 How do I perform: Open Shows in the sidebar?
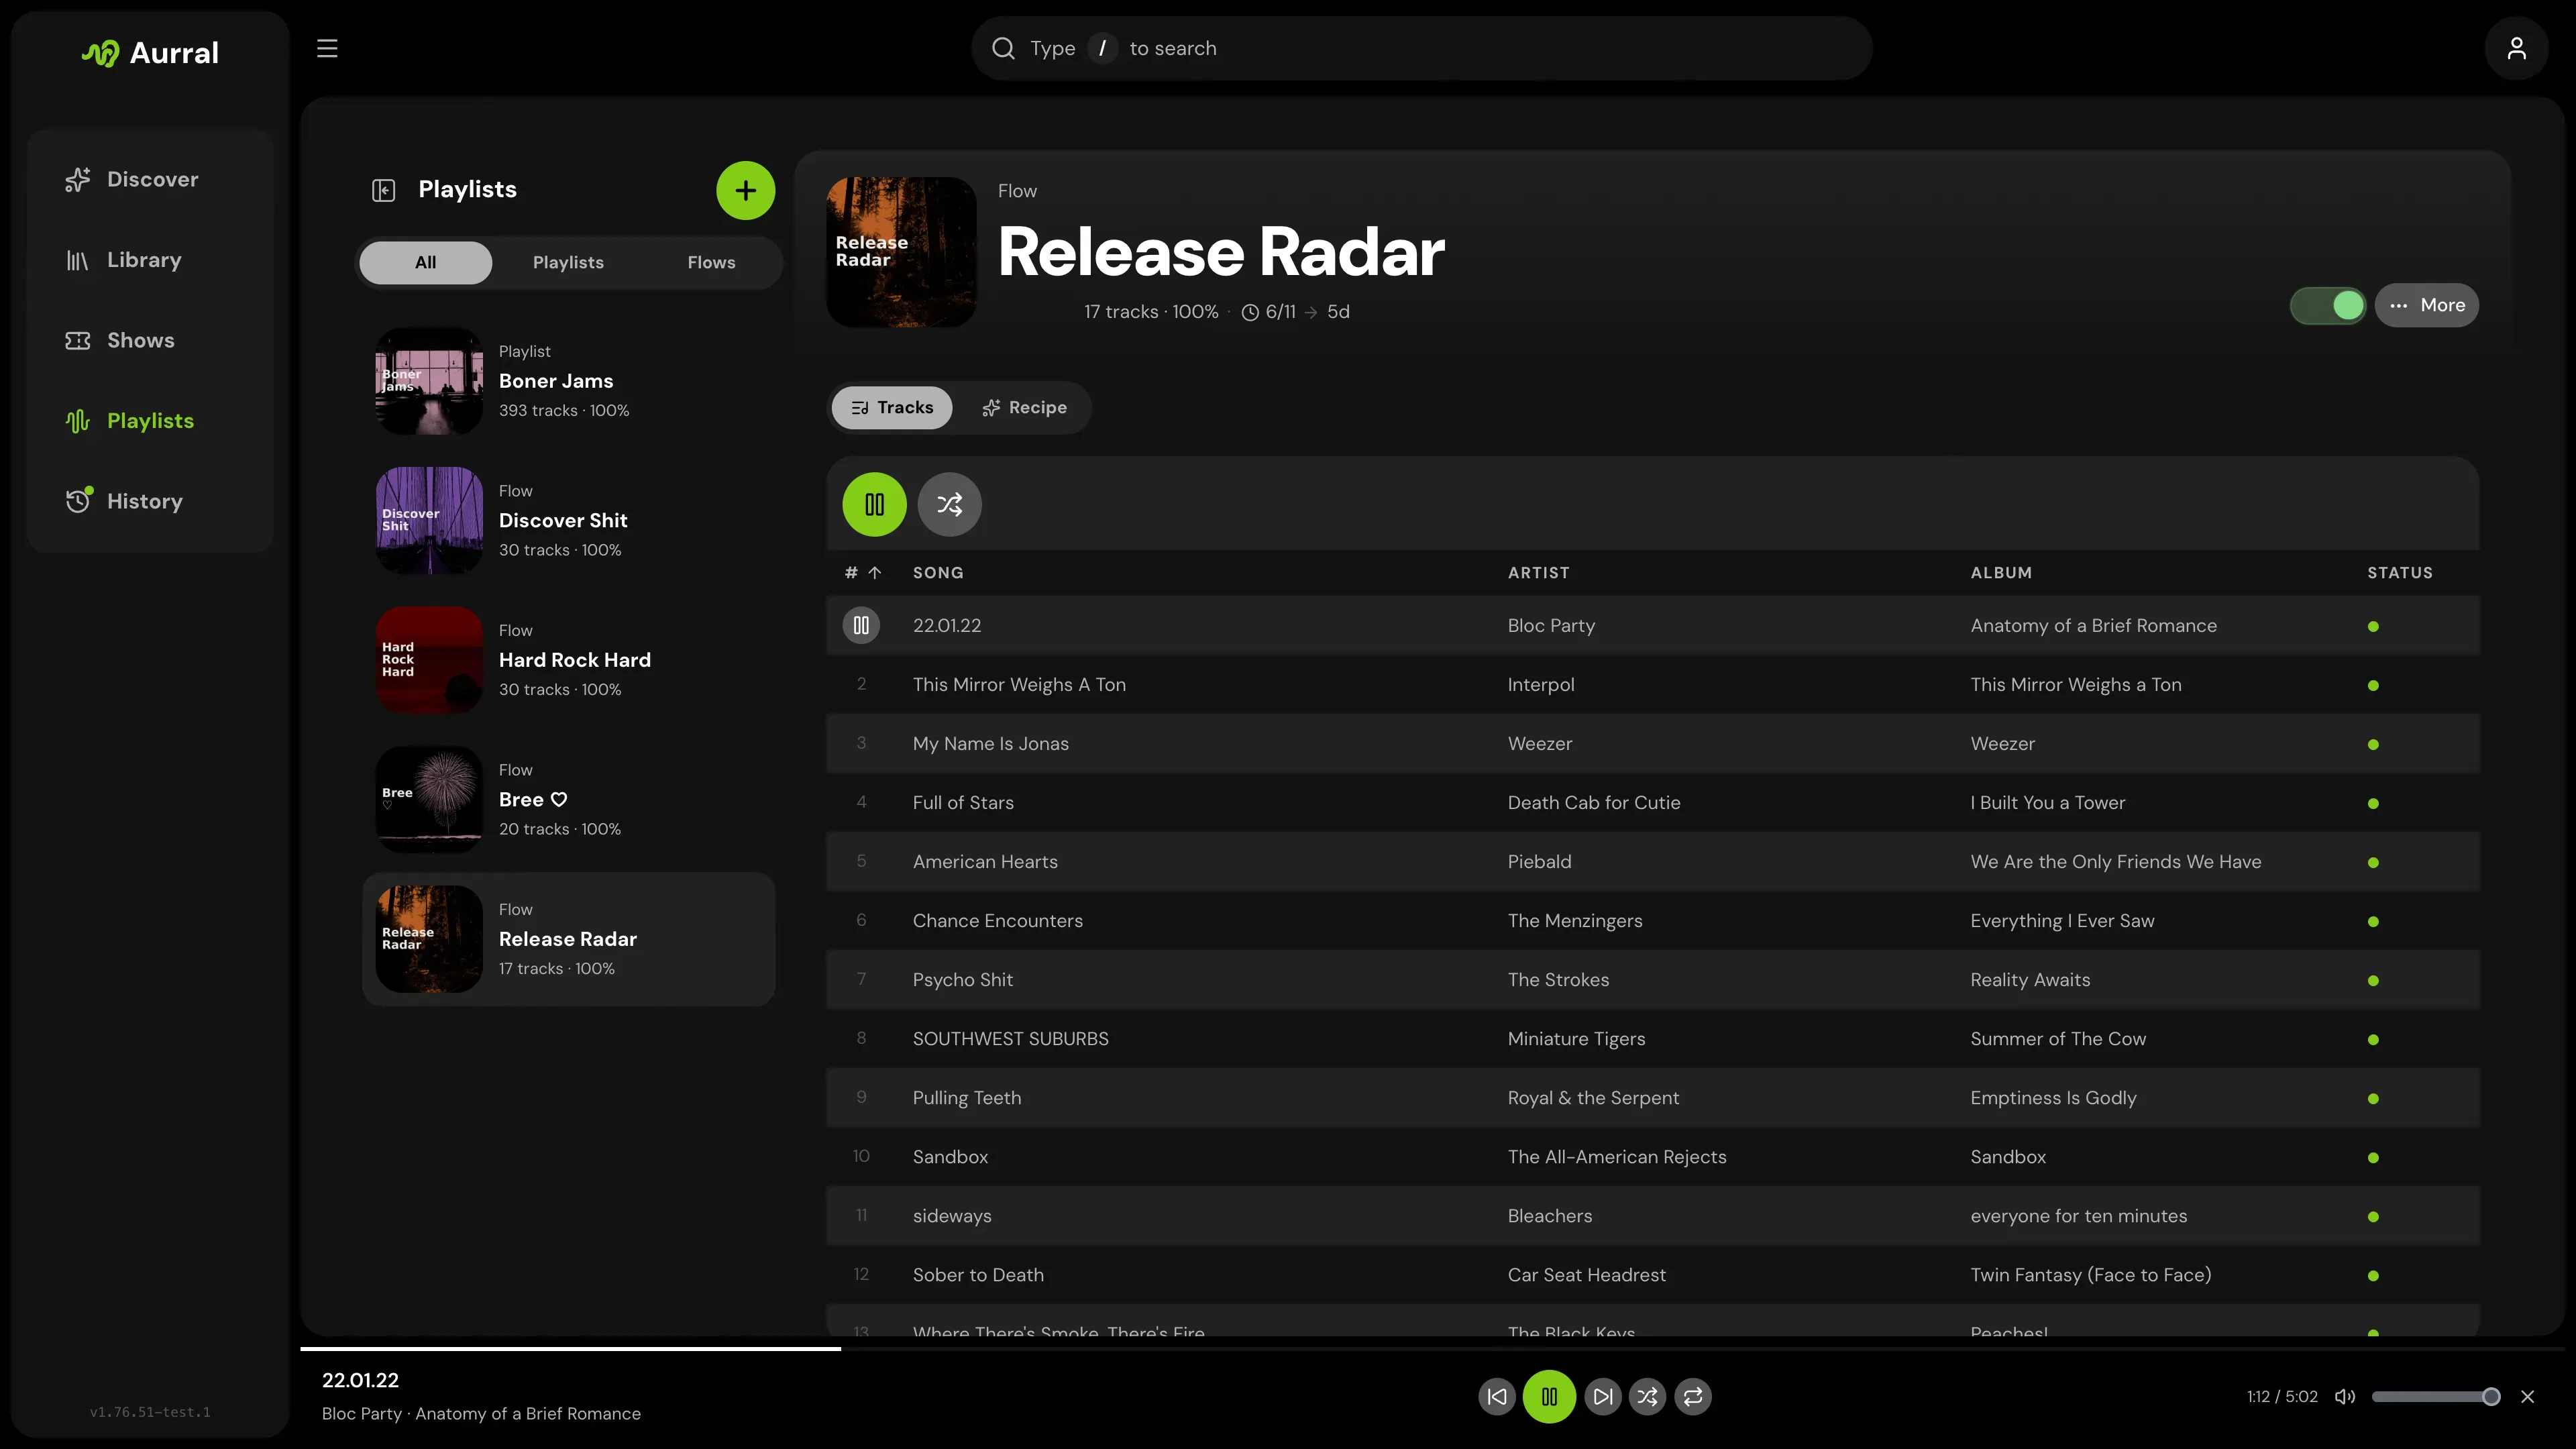tap(151, 340)
